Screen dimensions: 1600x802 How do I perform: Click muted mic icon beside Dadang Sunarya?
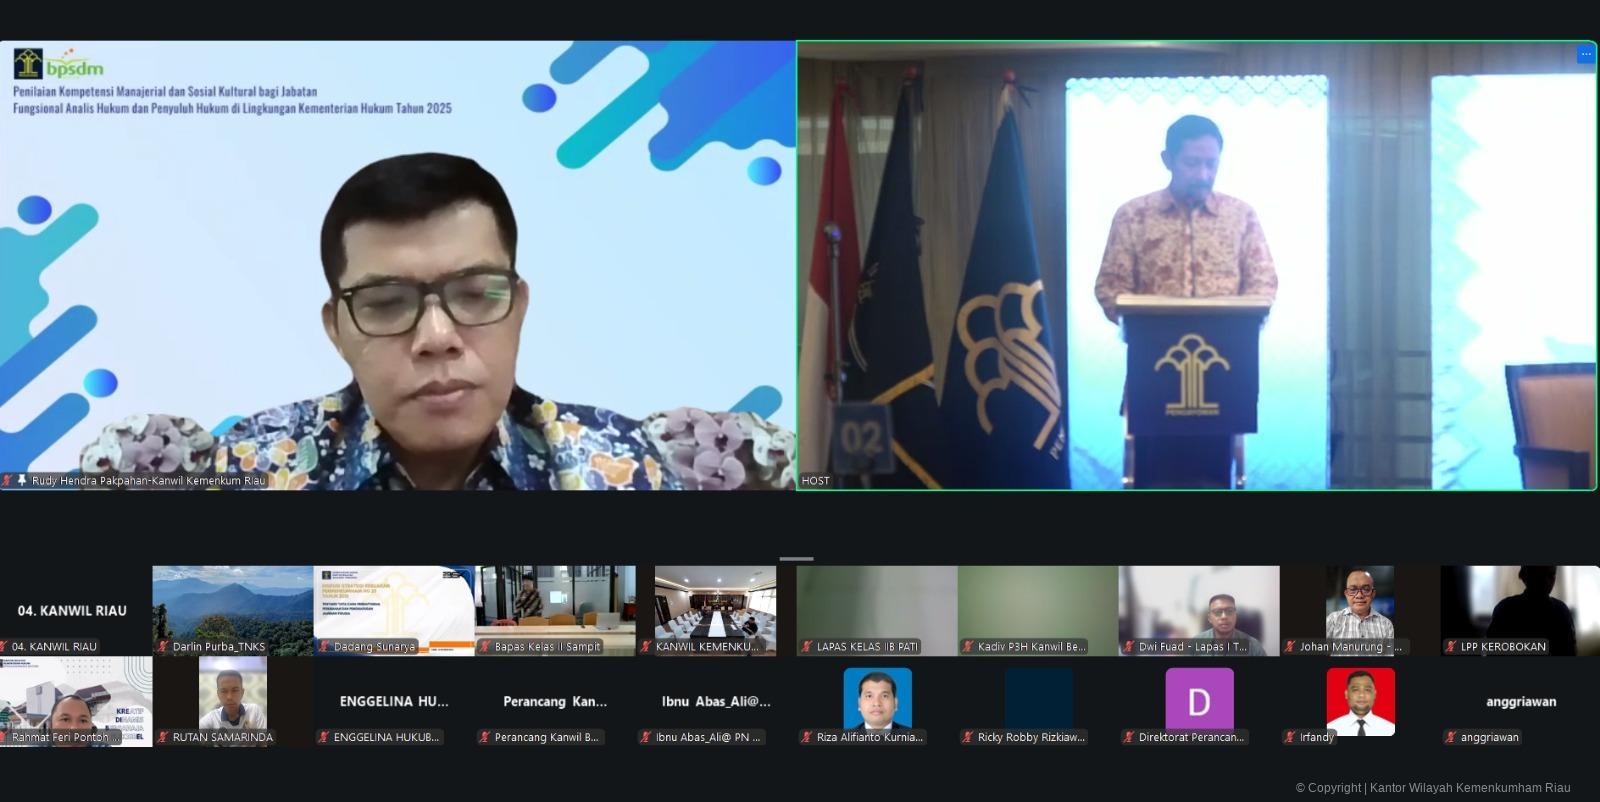(x=324, y=647)
